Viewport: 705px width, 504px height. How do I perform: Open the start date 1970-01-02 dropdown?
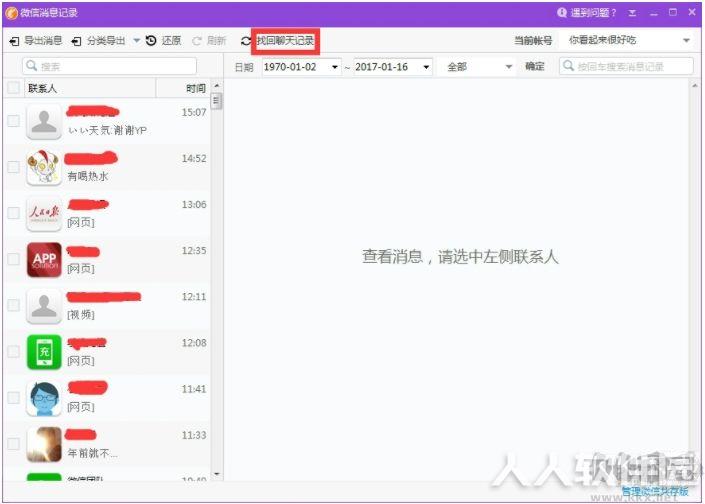[x=335, y=67]
